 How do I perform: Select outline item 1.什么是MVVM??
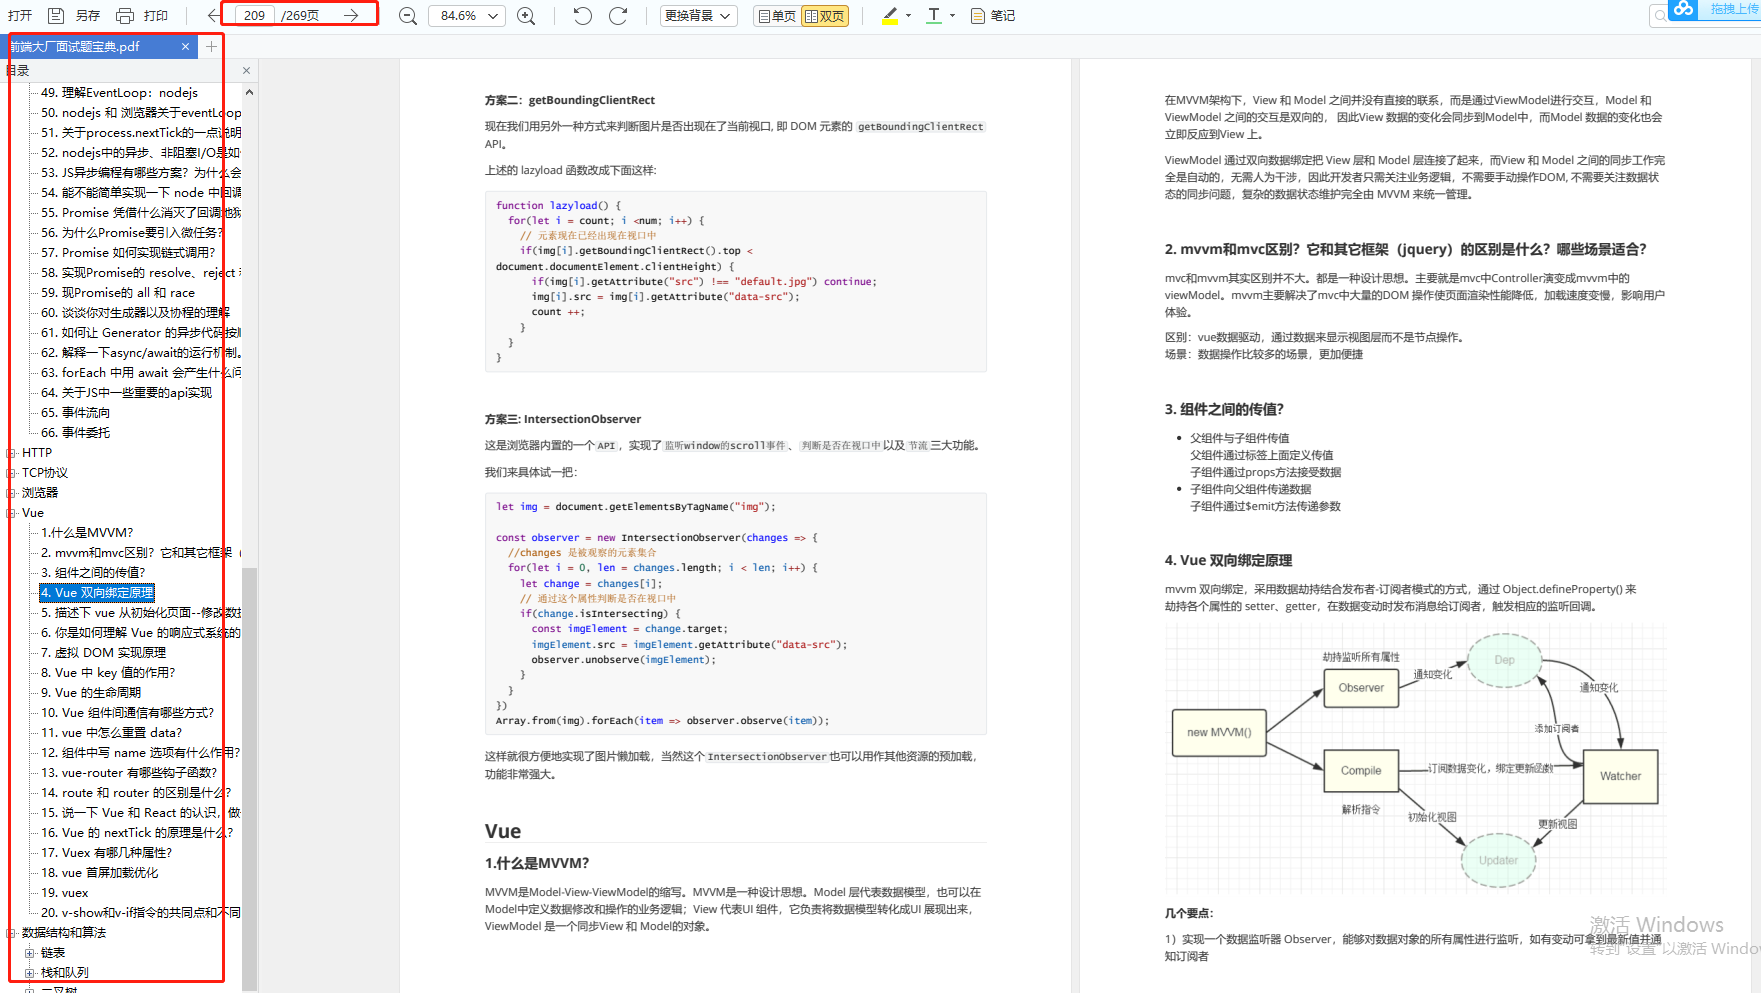(x=87, y=533)
